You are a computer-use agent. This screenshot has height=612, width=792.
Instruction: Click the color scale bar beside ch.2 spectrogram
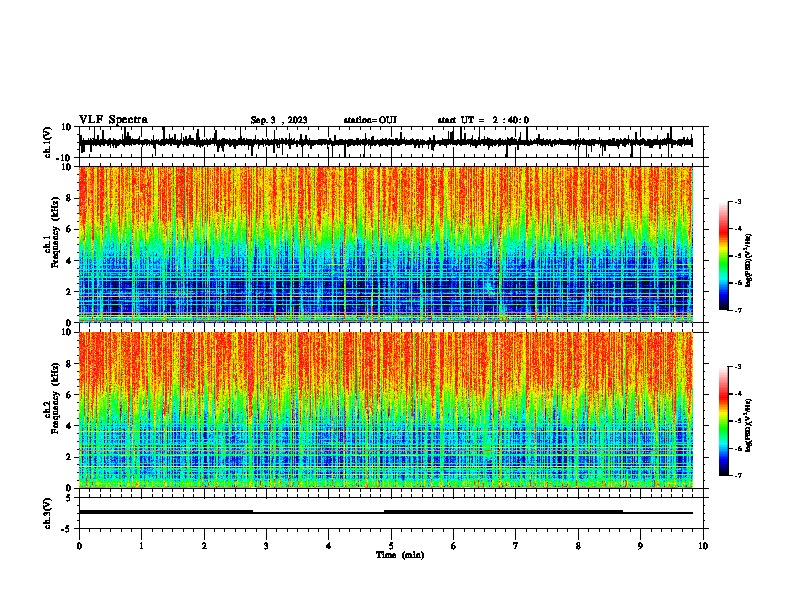point(724,421)
